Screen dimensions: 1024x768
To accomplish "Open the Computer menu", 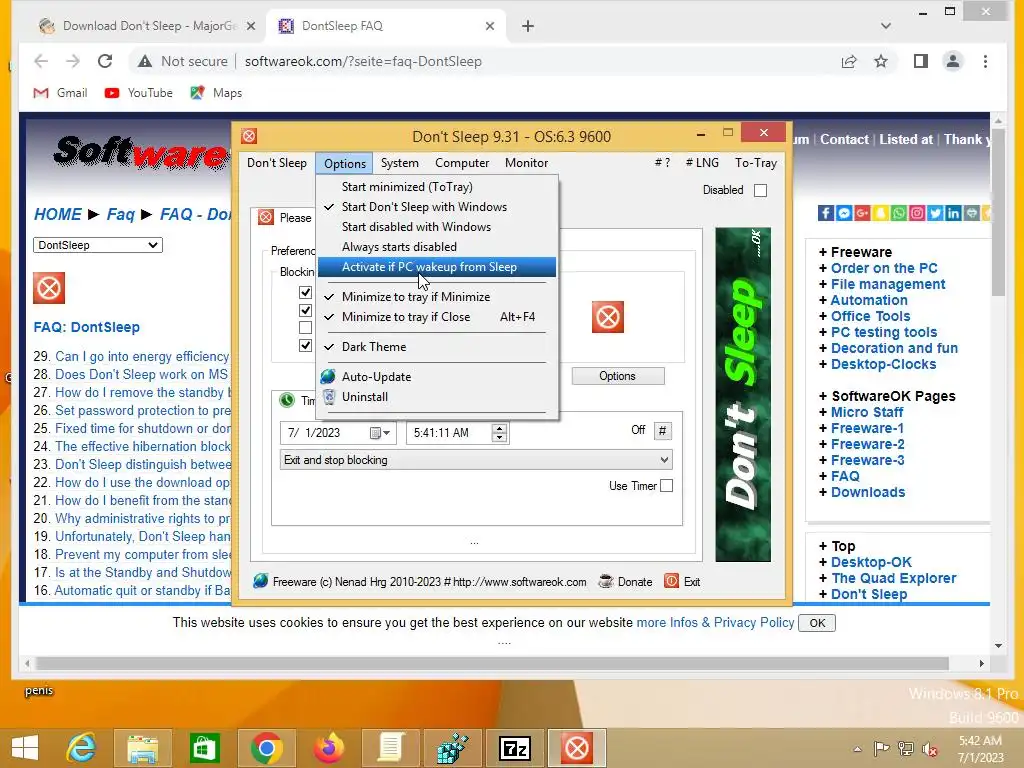I will click(462, 163).
